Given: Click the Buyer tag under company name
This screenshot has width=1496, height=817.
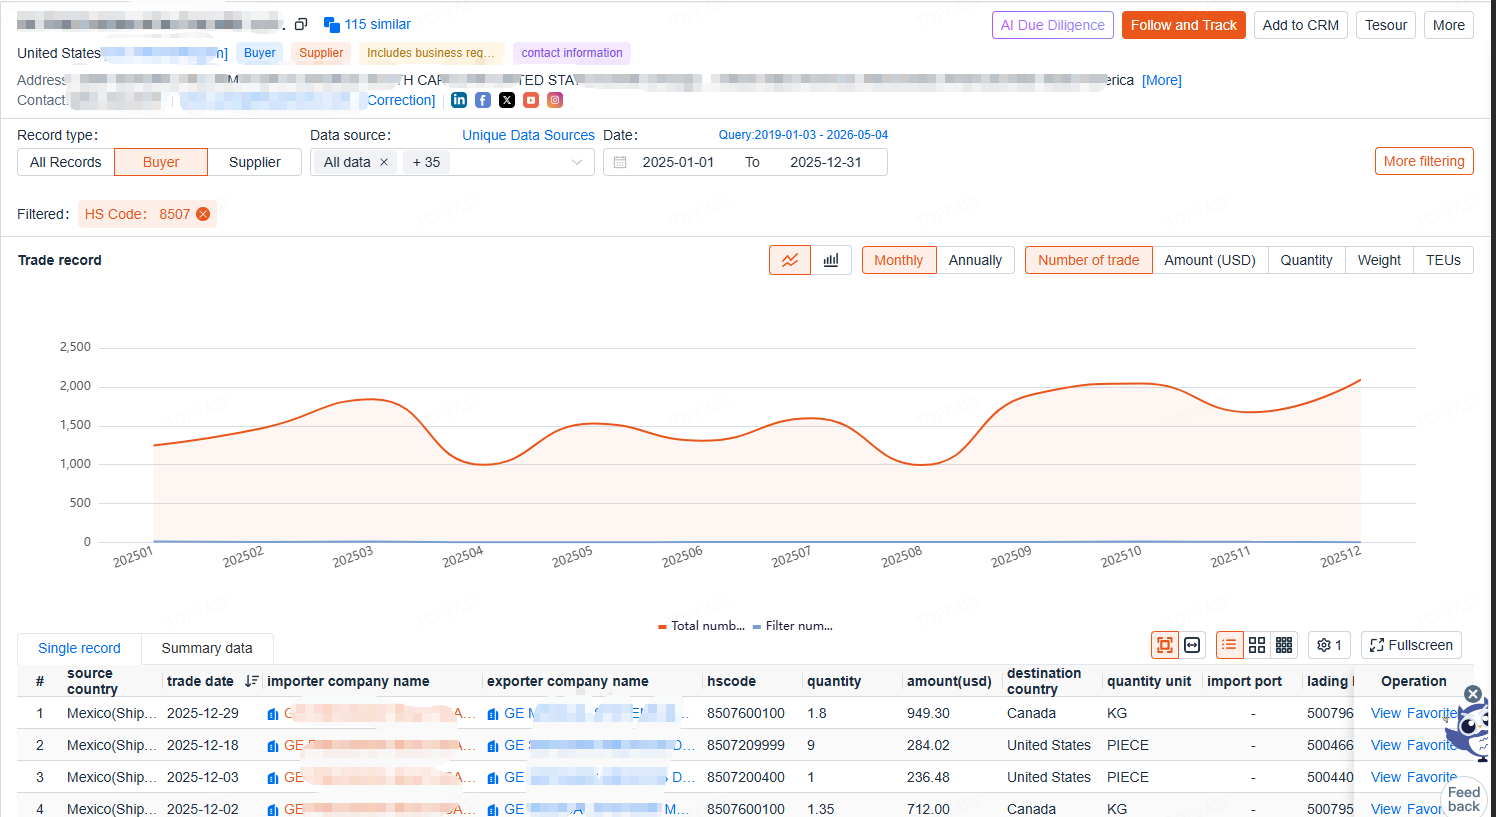Looking at the screenshot, I should coord(260,53).
